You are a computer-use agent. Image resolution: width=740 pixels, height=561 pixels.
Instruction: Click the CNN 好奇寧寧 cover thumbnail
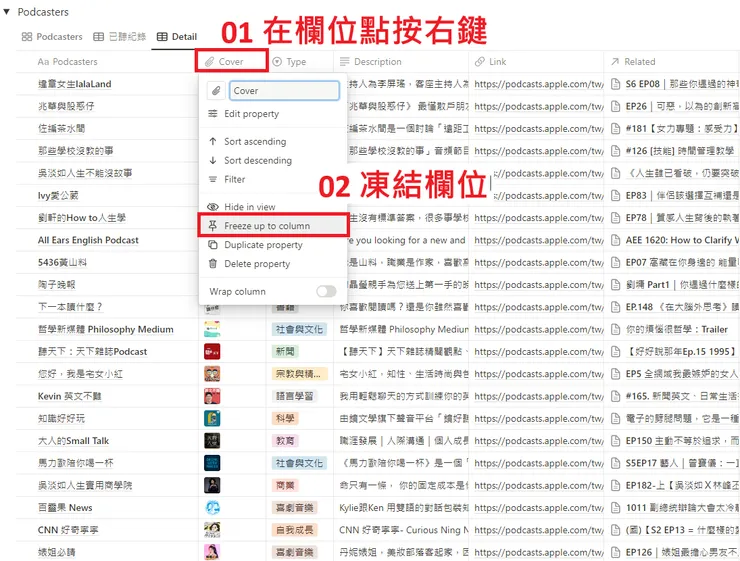pyautogui.click(x=212, y=530)
